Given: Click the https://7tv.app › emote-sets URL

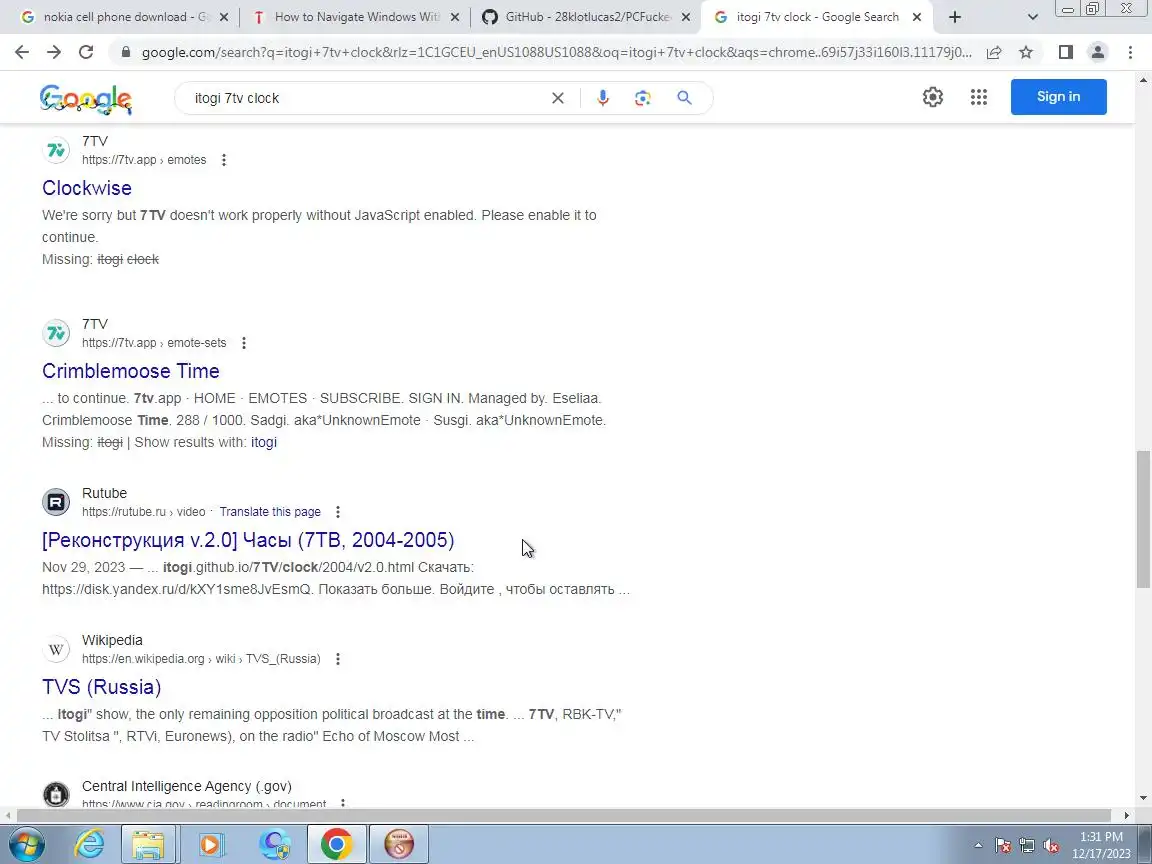Looking at the screenshot, I should point(154,343).
